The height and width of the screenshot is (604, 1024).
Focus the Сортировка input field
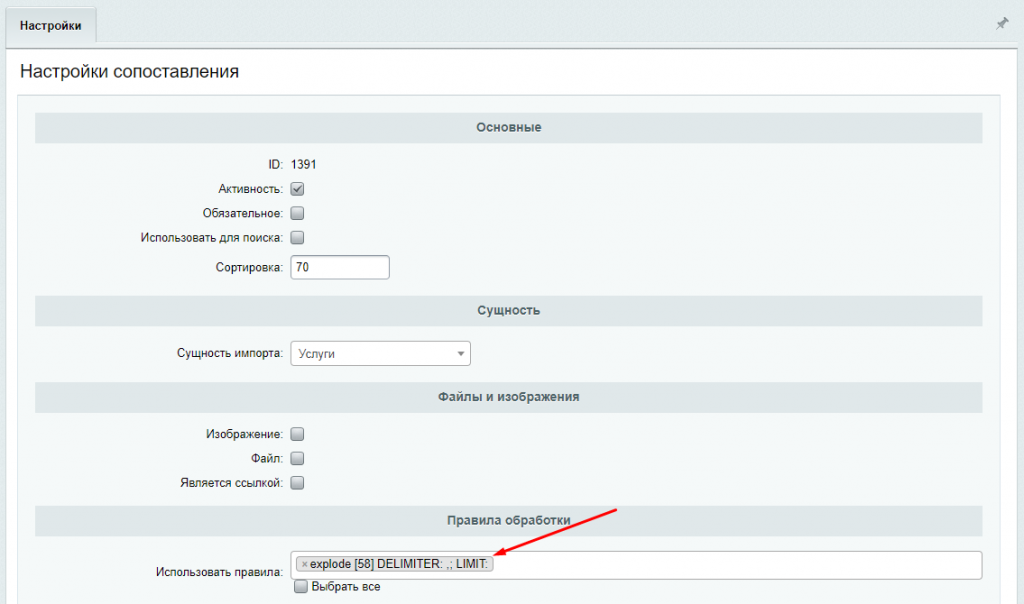pos(340,267)
